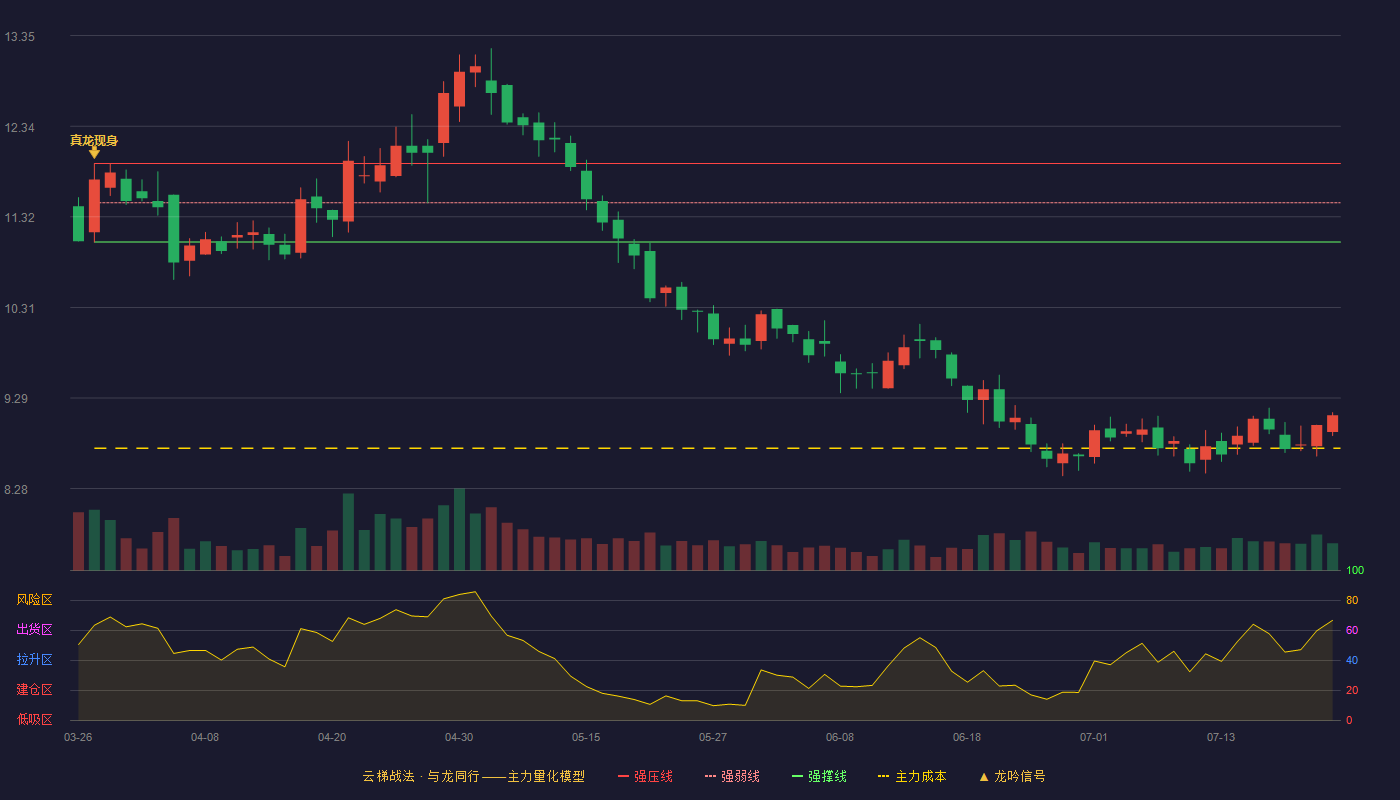The height and width of the screenshot is (800, 1400).
Task: Click the 06-18 date label
Action: click(x=967, y=737)
